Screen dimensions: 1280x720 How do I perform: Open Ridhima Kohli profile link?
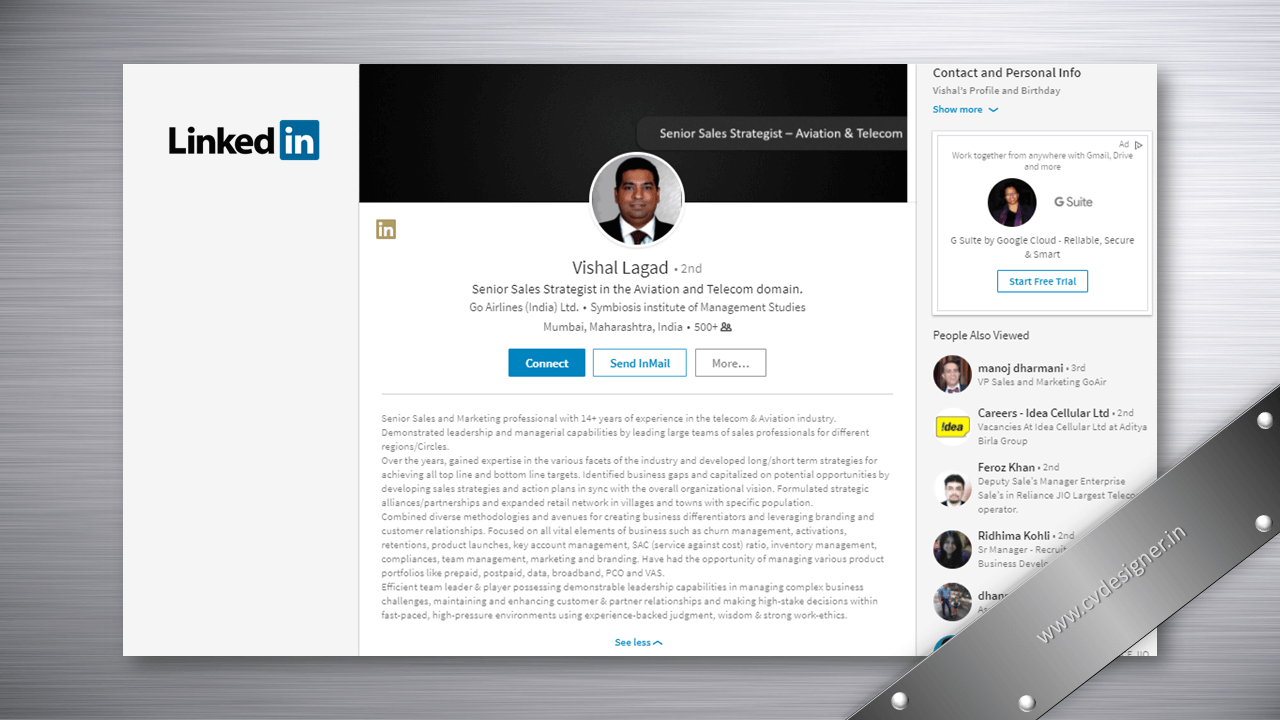click(x=1014, y=536)
